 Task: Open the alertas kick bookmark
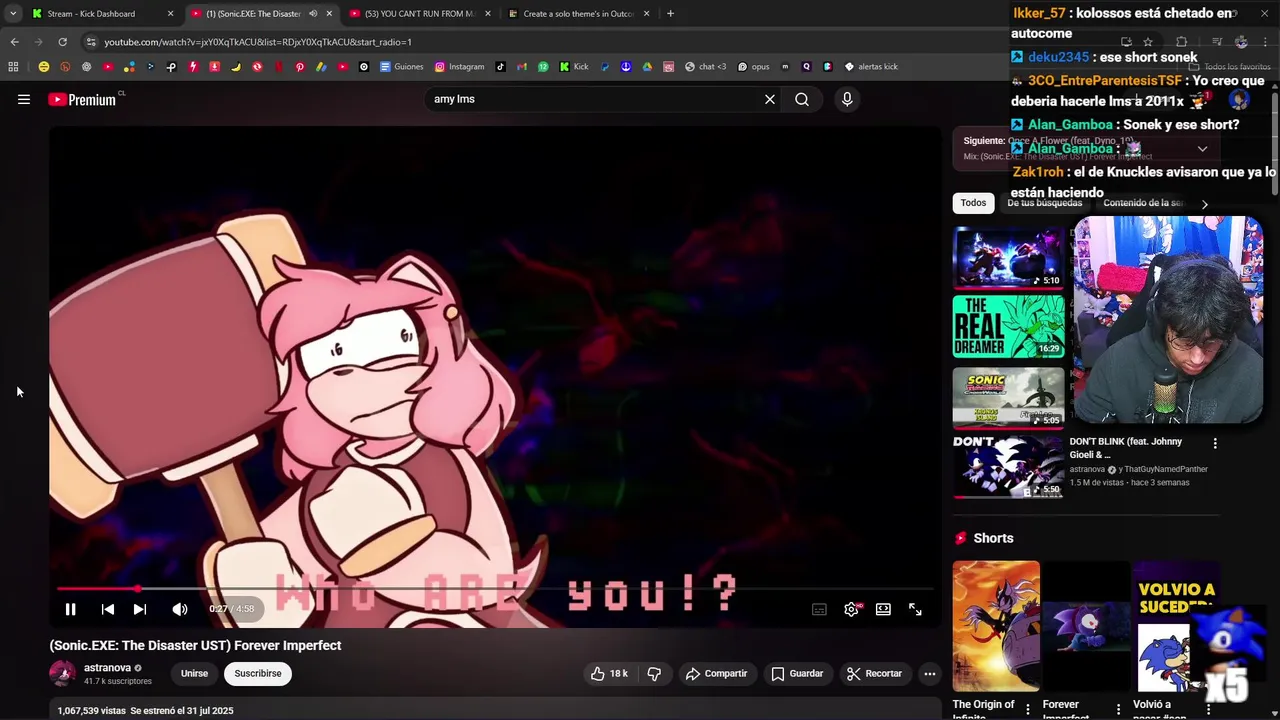pyautogui.click(x=871, y=67)
